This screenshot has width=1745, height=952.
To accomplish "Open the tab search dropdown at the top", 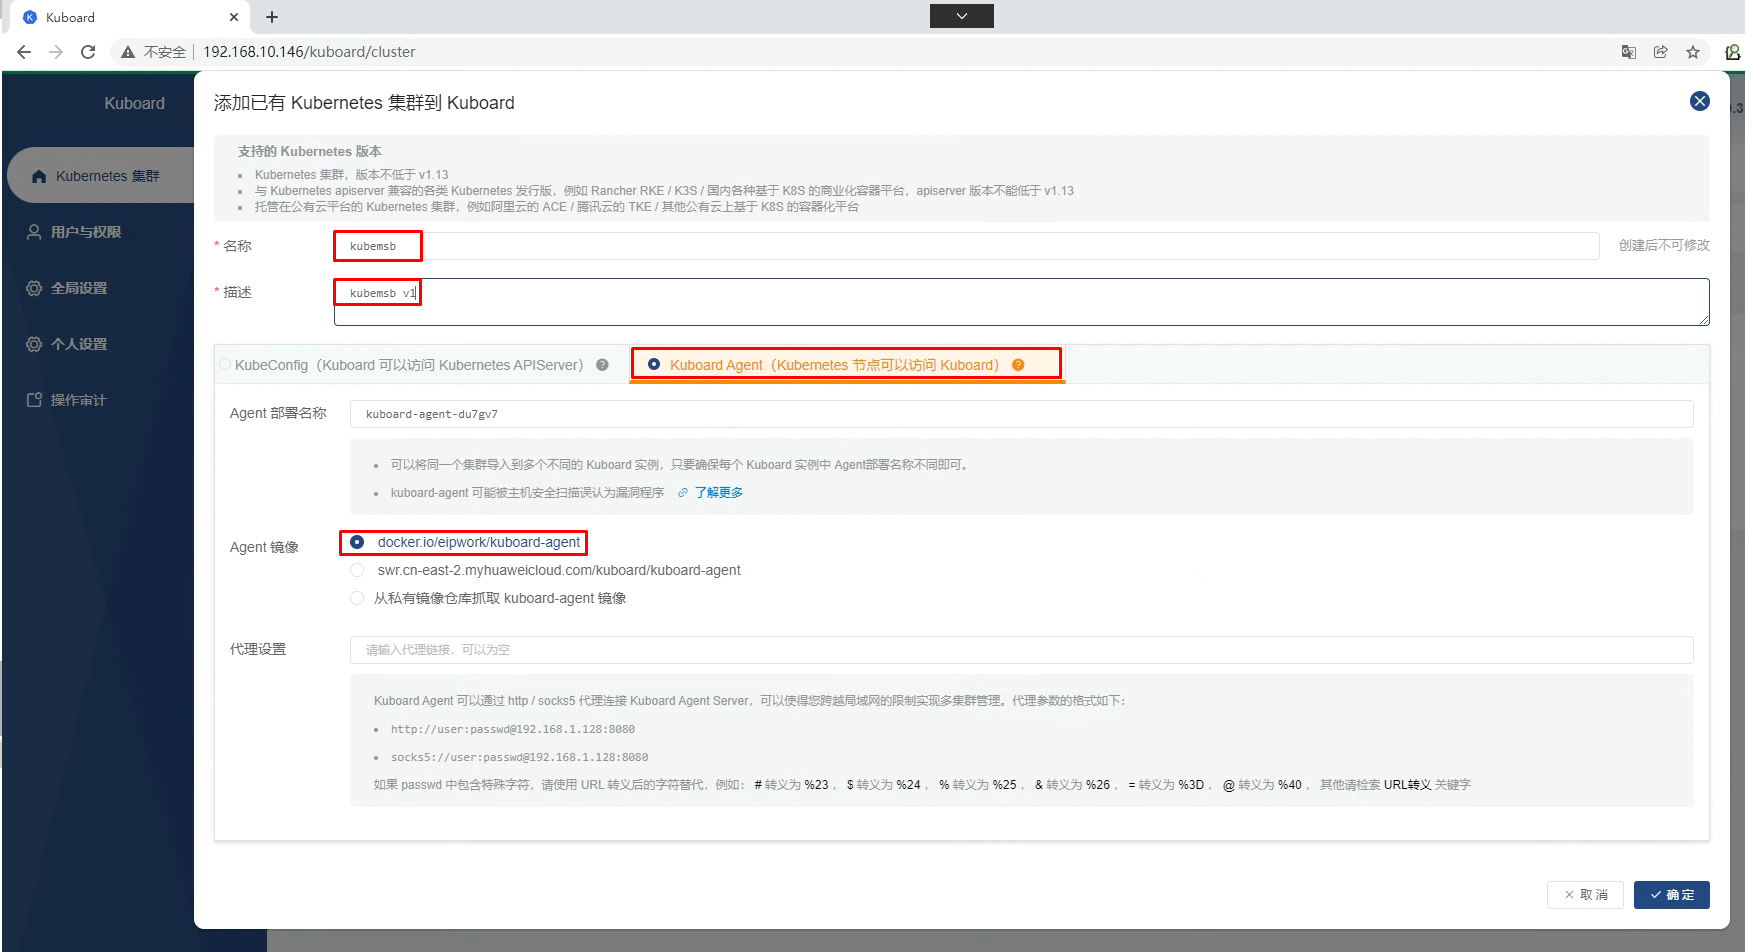I will [x=961, y=16].
